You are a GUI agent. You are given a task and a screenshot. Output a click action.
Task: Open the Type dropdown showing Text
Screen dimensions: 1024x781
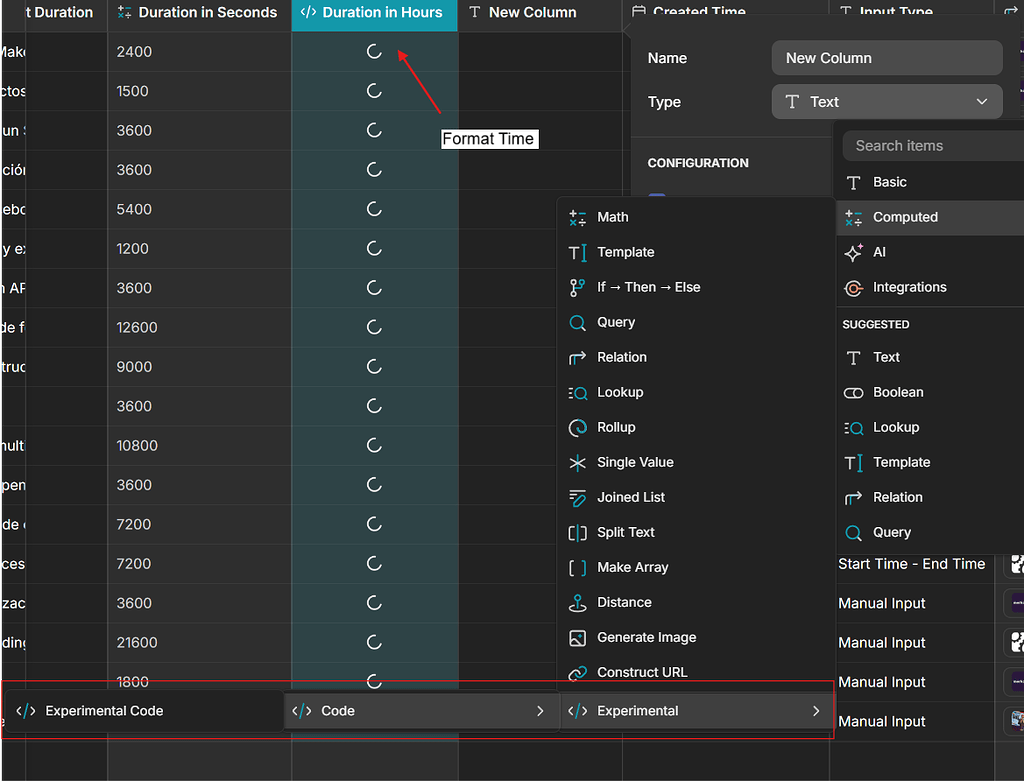886,101
